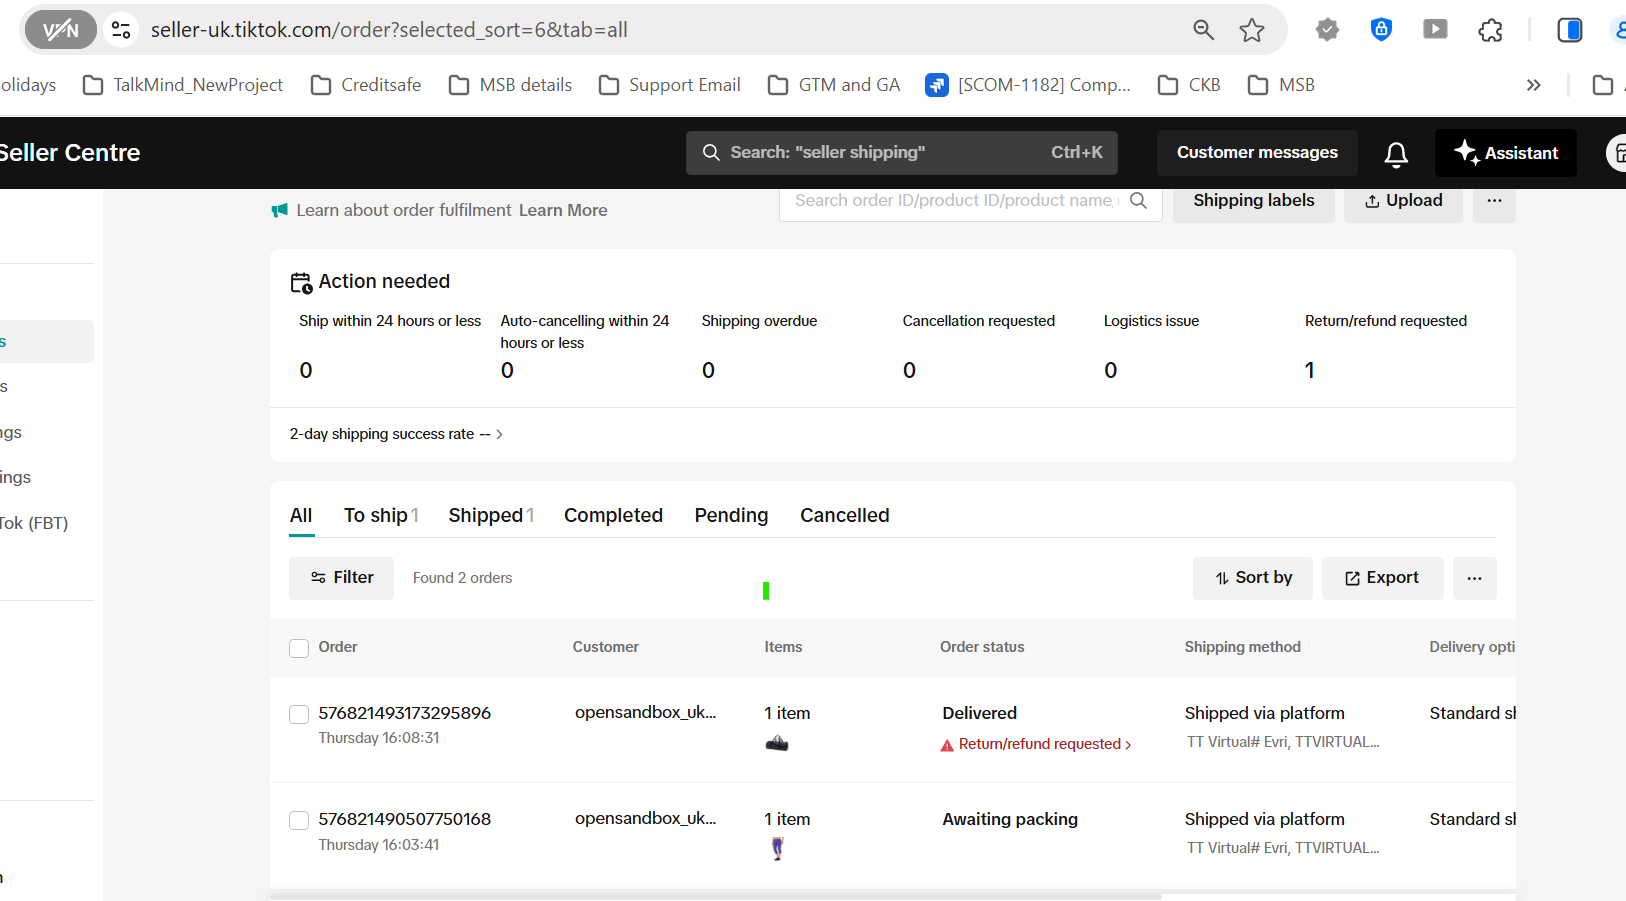
Task: Open the Bitwarden shield extension icon
Action: (x=1381, y=30)
